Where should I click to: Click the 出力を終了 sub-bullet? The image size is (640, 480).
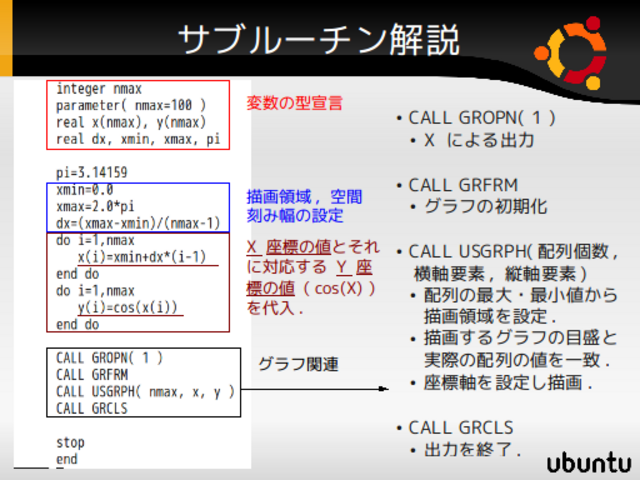point(471,449)
